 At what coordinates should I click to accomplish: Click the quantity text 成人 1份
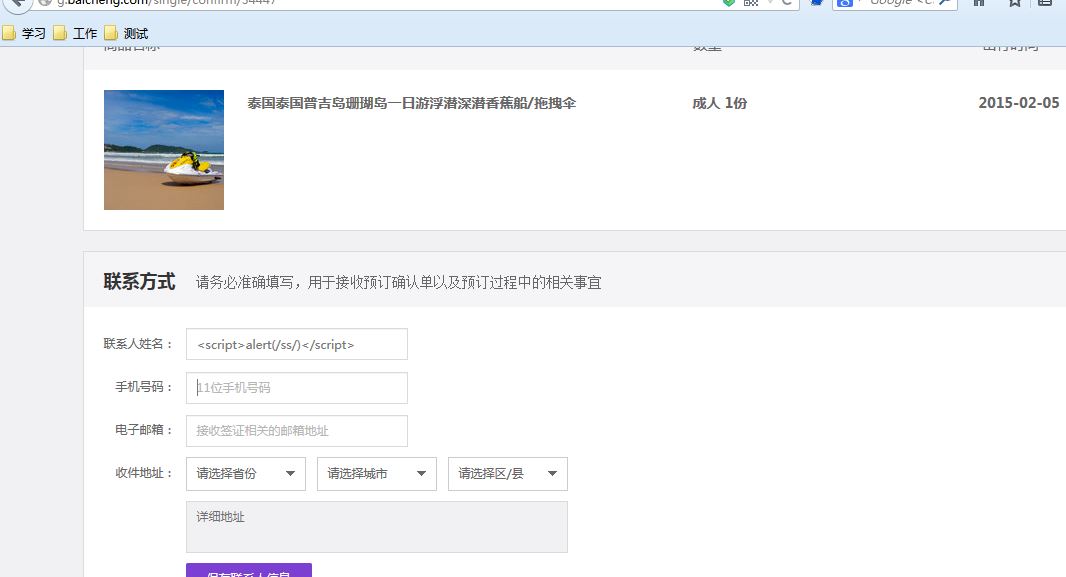(719, 103)
